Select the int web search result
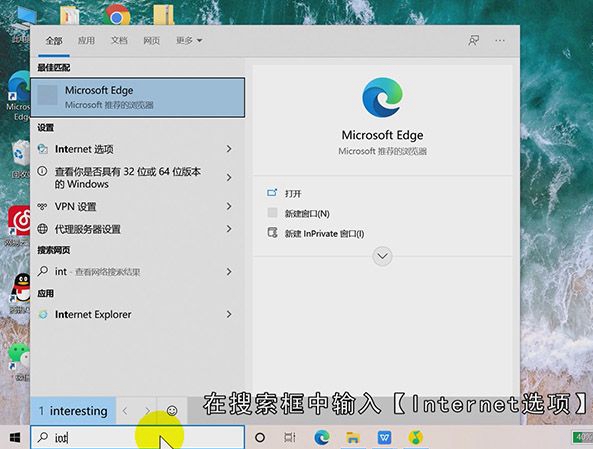The height and width of the screenshot is (449, 593). pos(138,272)
